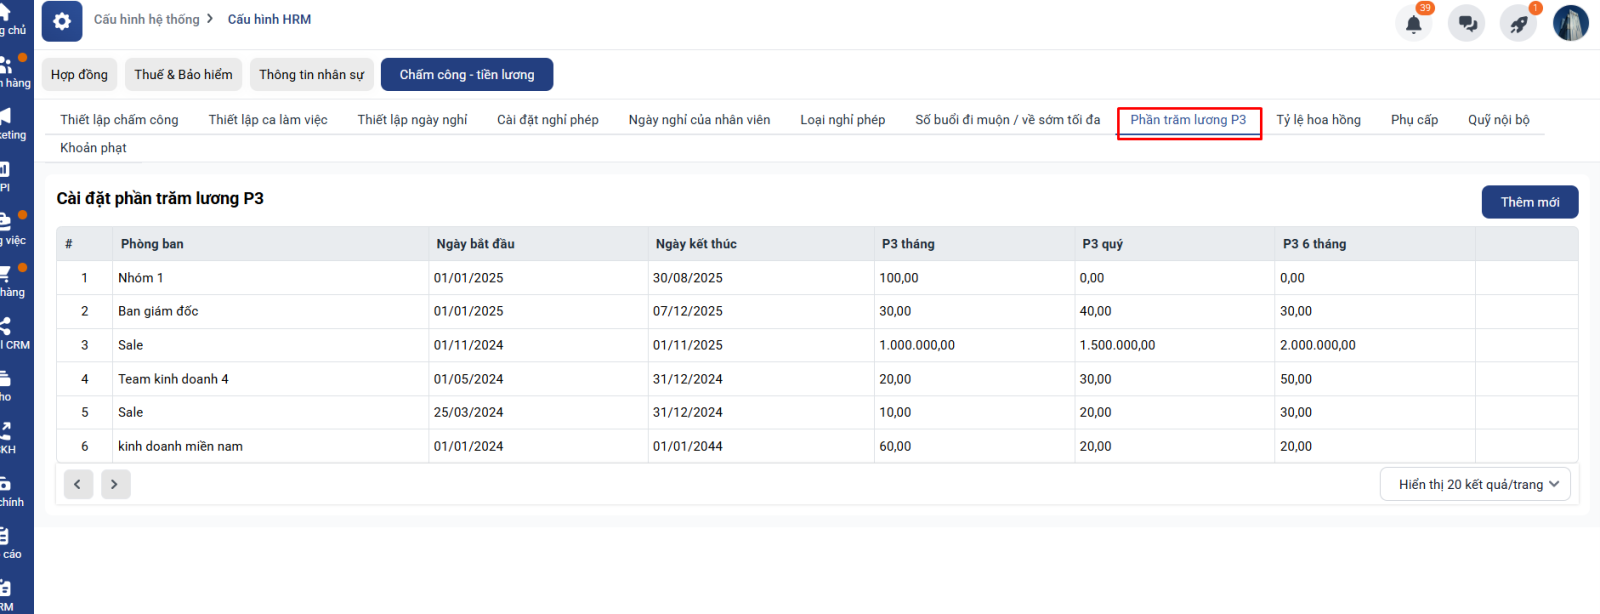
Task: Go to previous page arrow
Action: coord(78,484)
